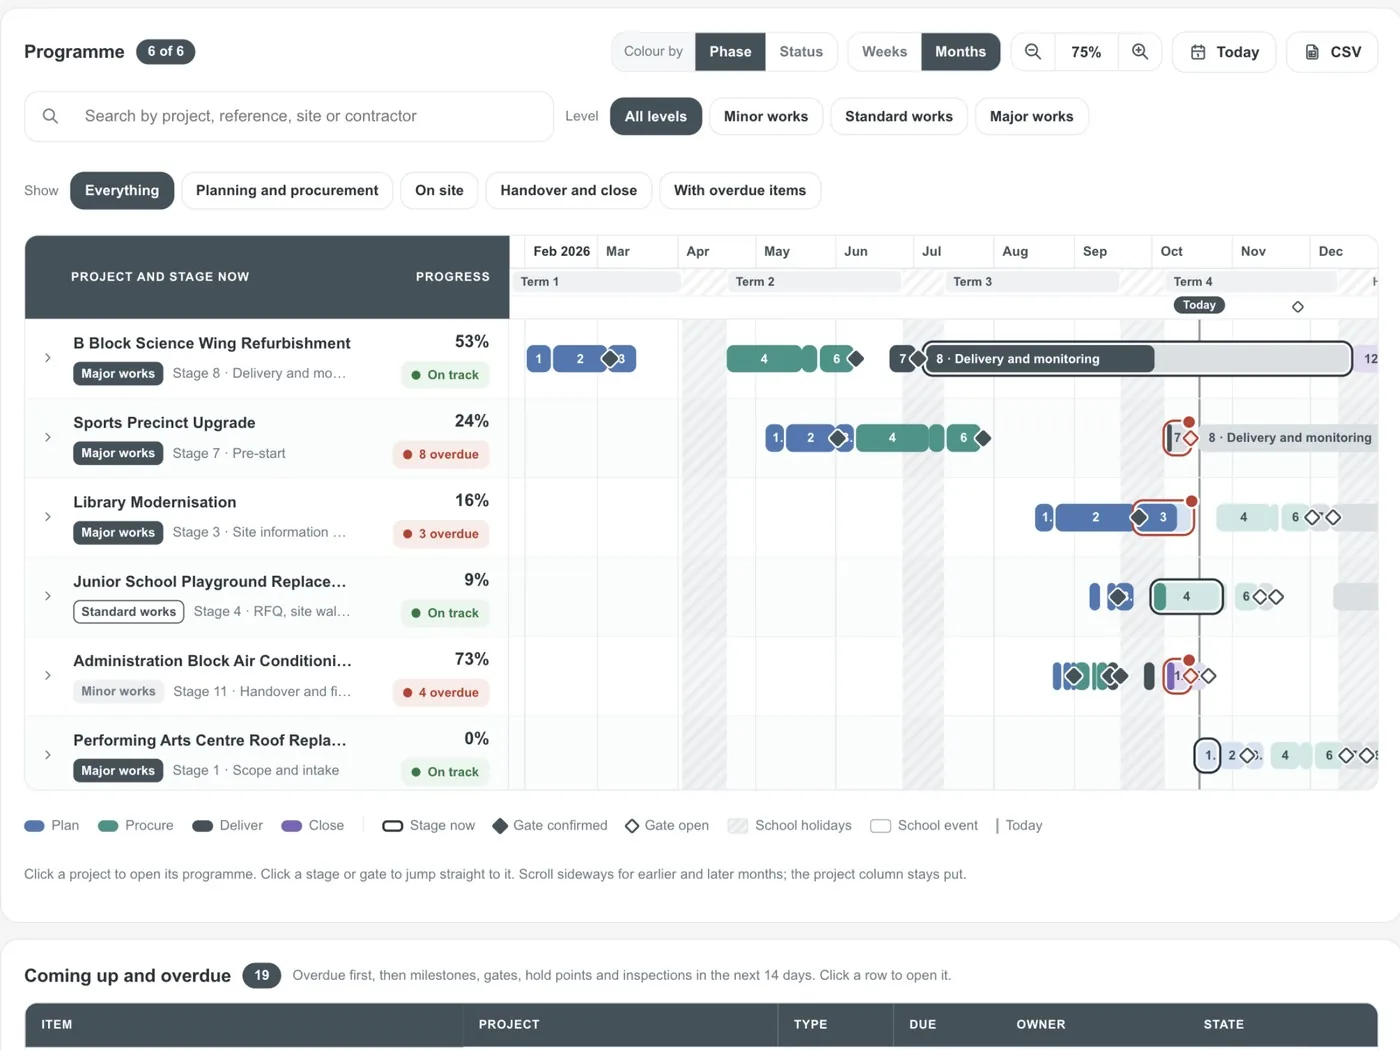Screen dimensions: 1400x1050
Task: Export the programme as CSV
Action: point(1333,52)
